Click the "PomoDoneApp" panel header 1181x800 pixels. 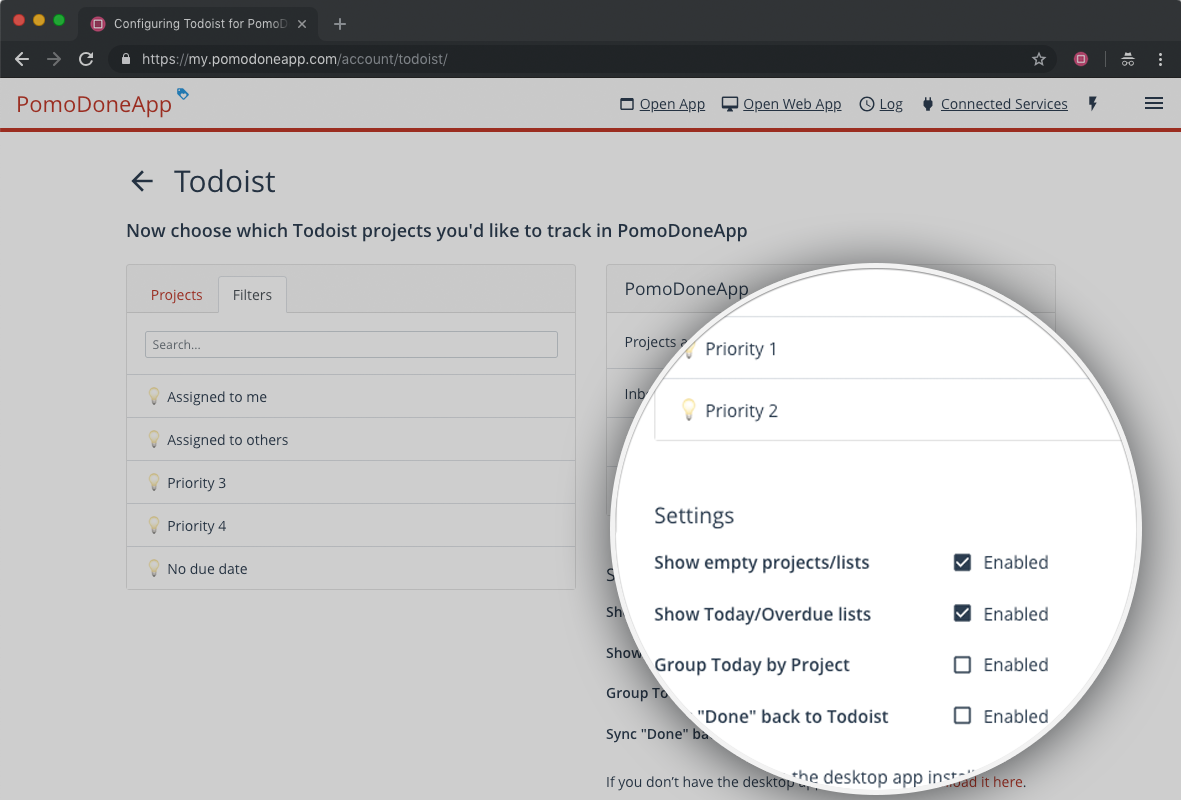[686, 289]
